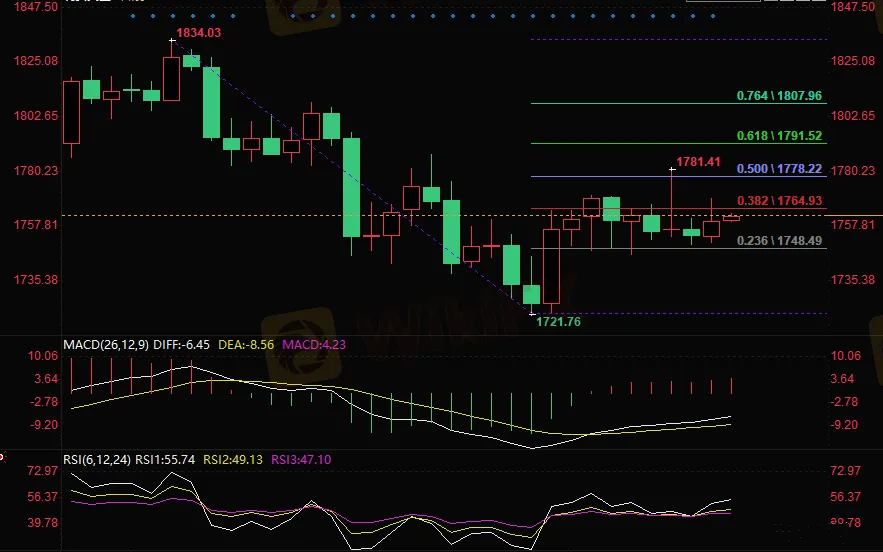Select the purple dashed downtrend line
The height and width of the screenshot is (552, 883).
(352, 177)
